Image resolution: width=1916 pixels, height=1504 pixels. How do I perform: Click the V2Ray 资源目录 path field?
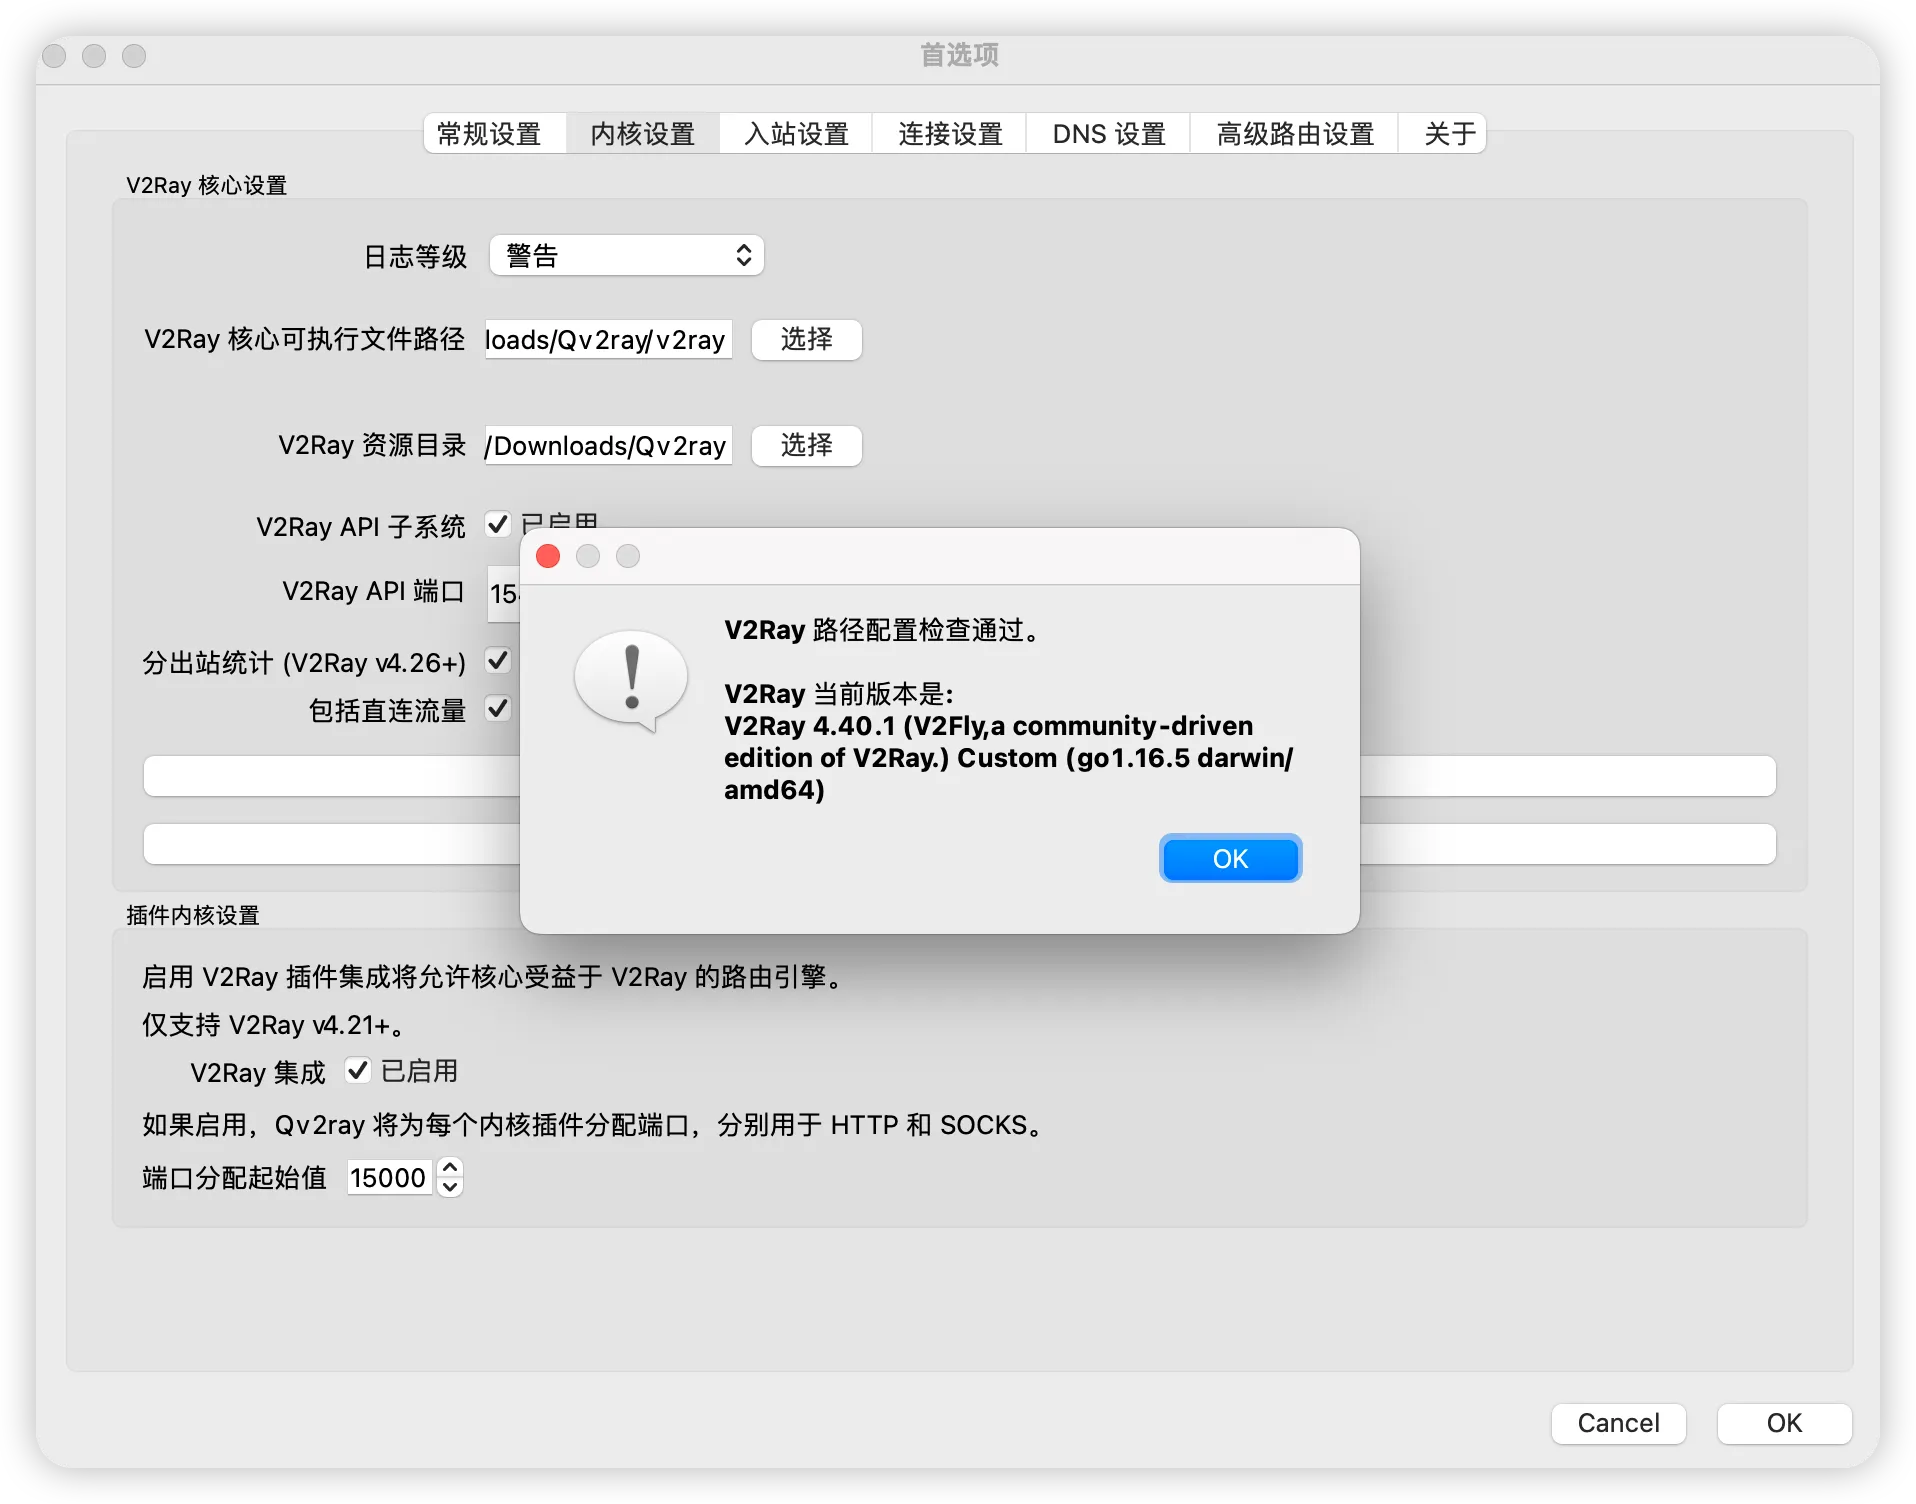(606, 445)
